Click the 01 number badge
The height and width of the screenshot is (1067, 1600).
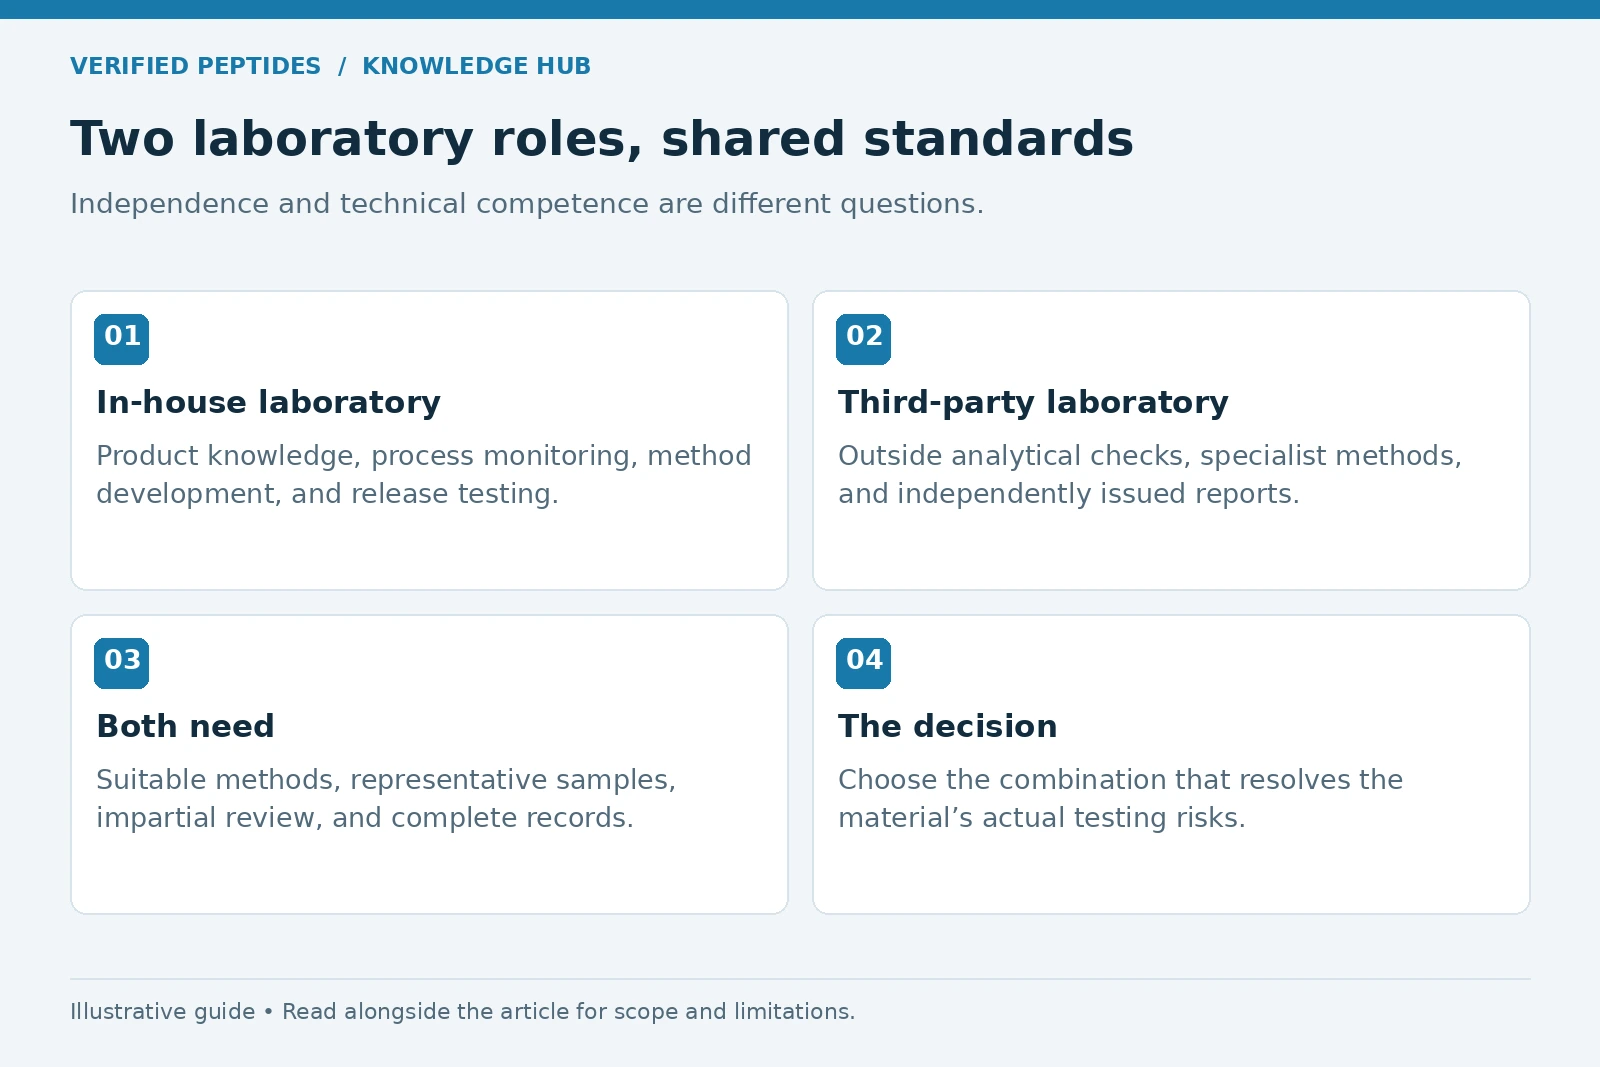(x=122, y=339)
